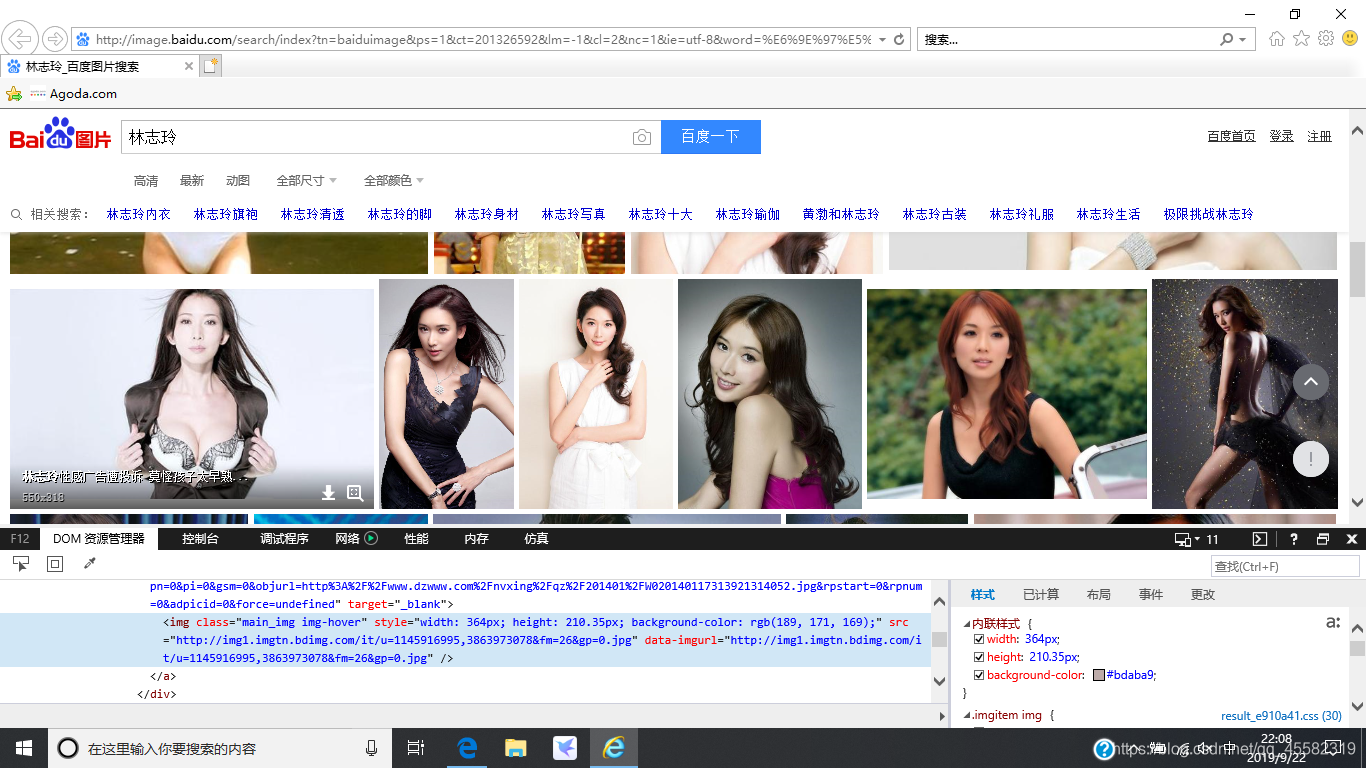The image size is (1366, 768).
Task: Switch to the 网络 tab
Action: 356,539
